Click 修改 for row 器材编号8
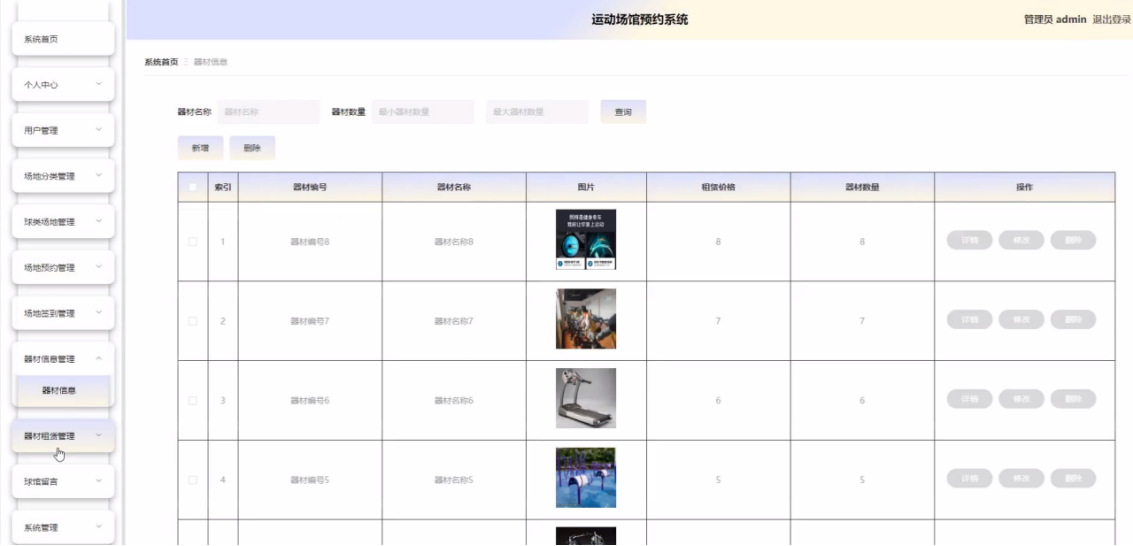Screen dimensions: 1133x546 1022,240
